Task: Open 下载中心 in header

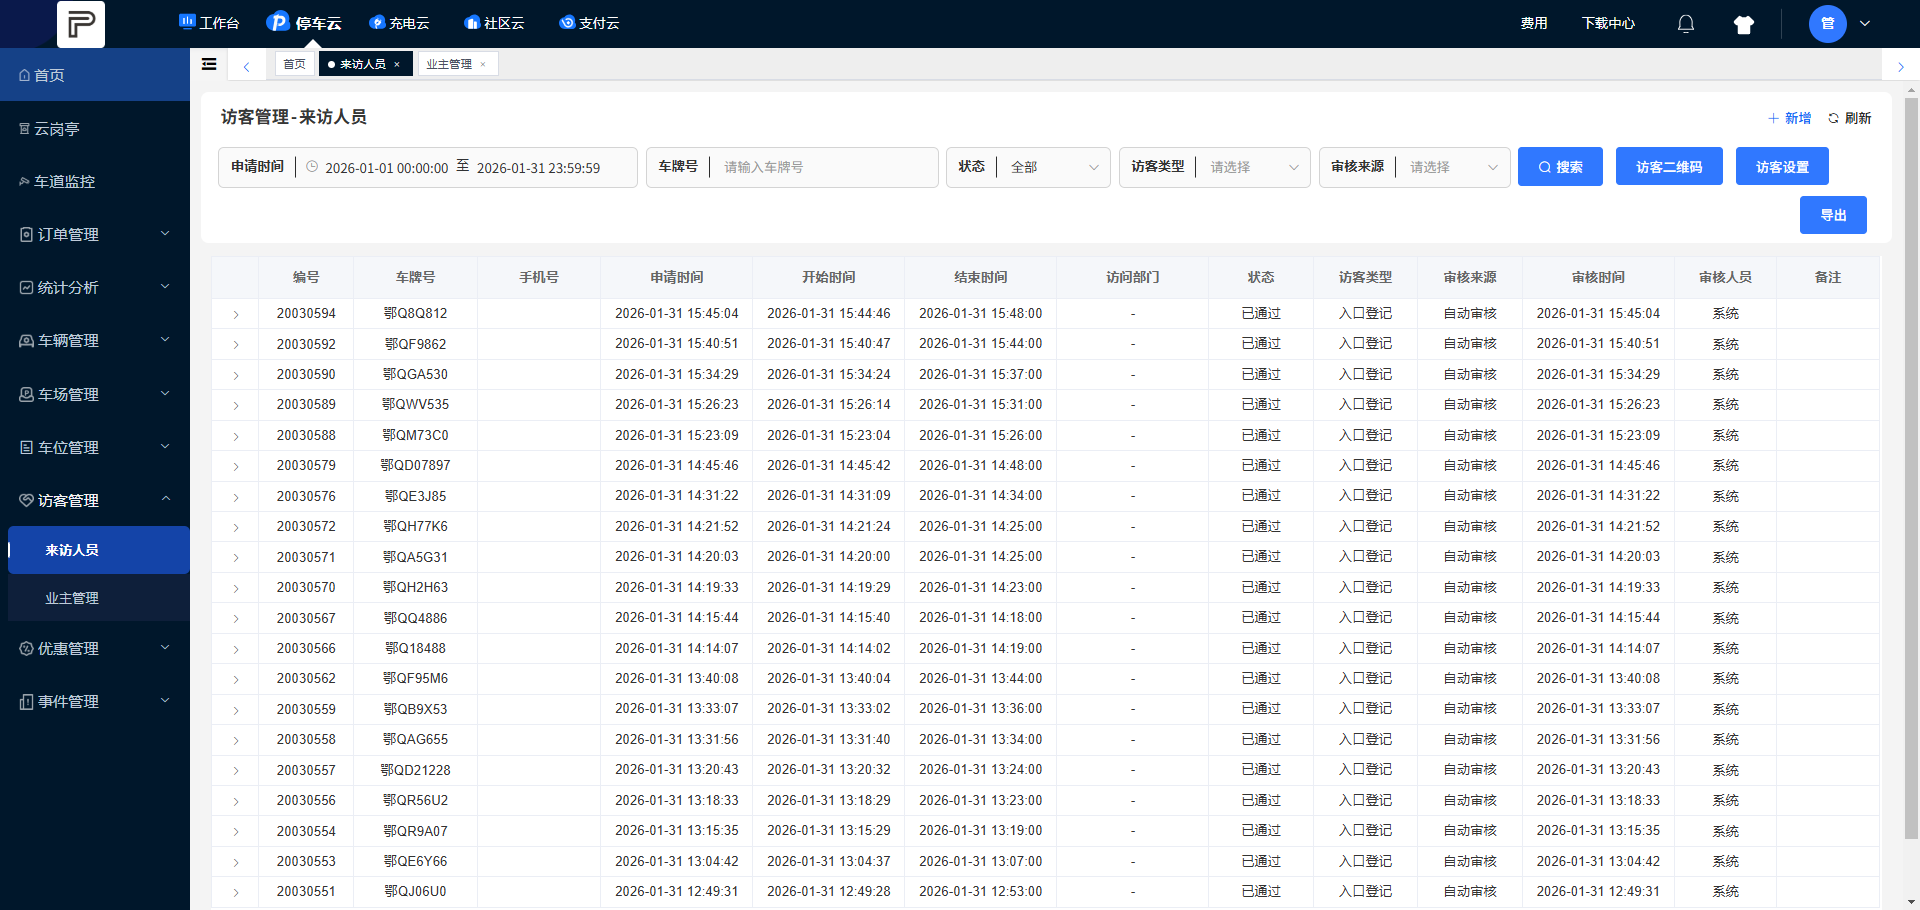Action: (1608, 23)
